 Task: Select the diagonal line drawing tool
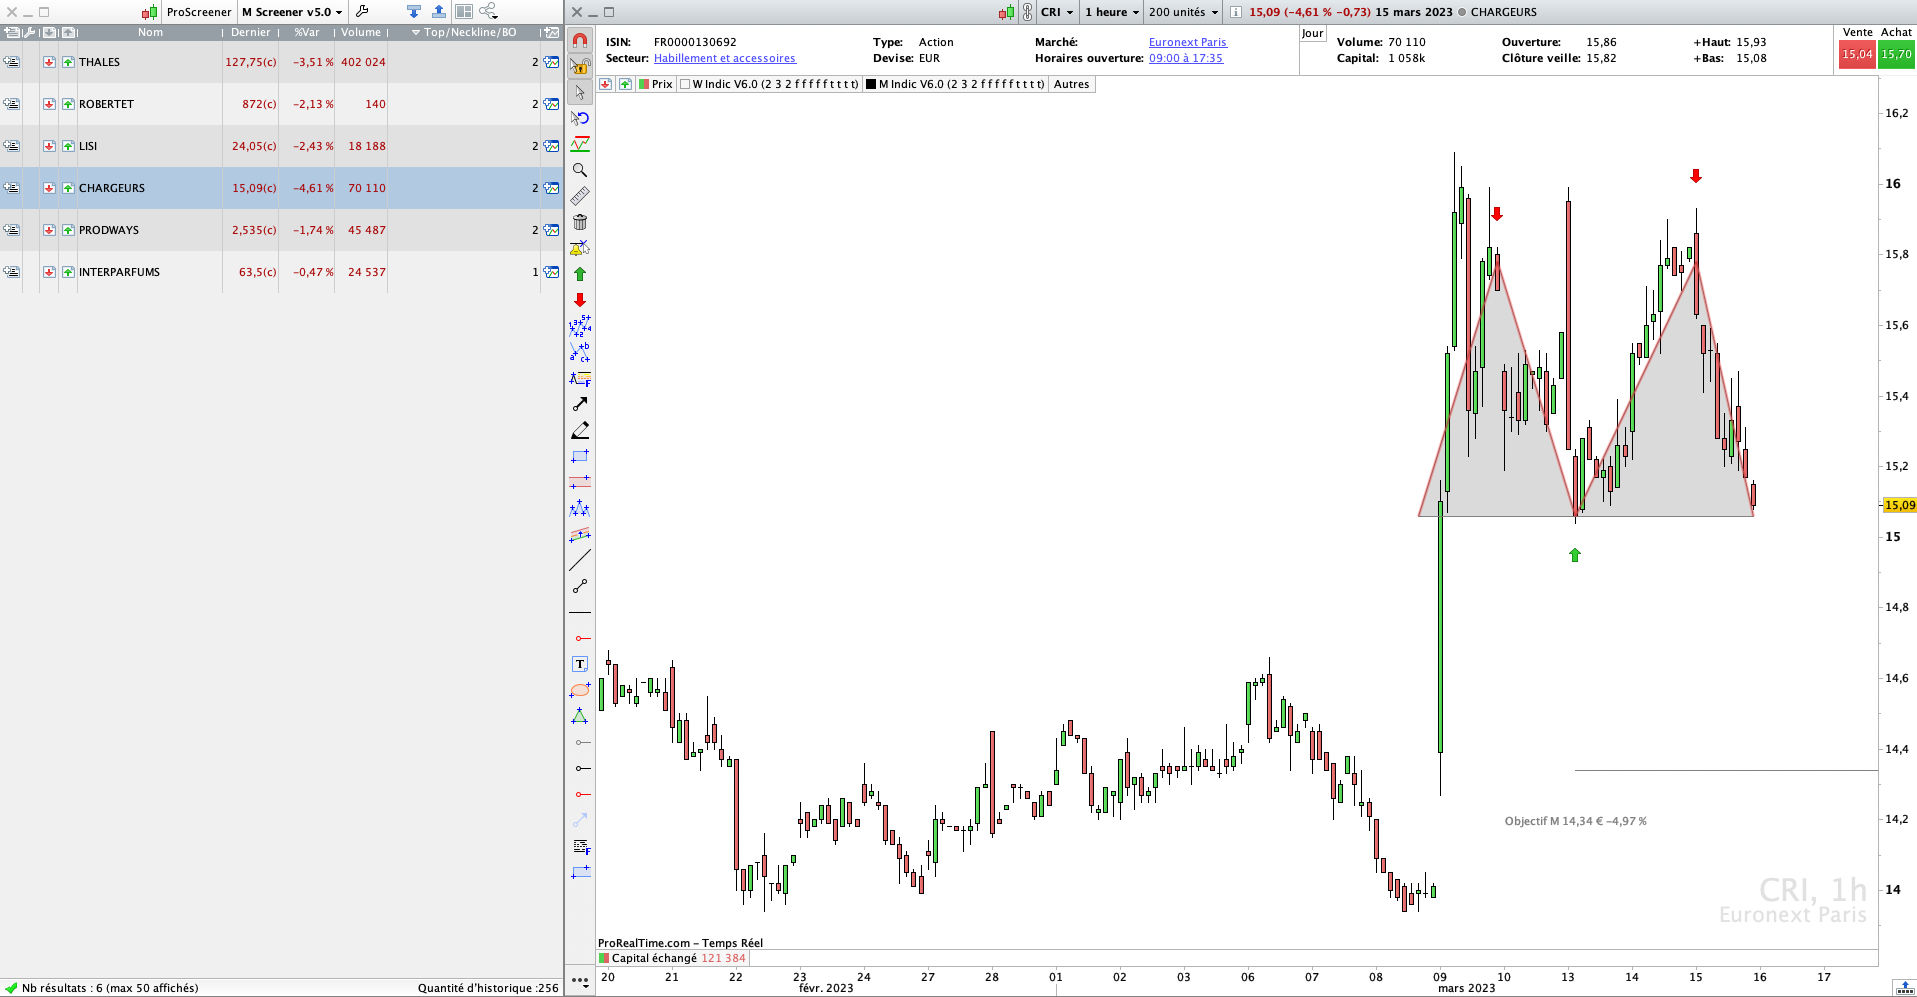click(x=580, y=560)
